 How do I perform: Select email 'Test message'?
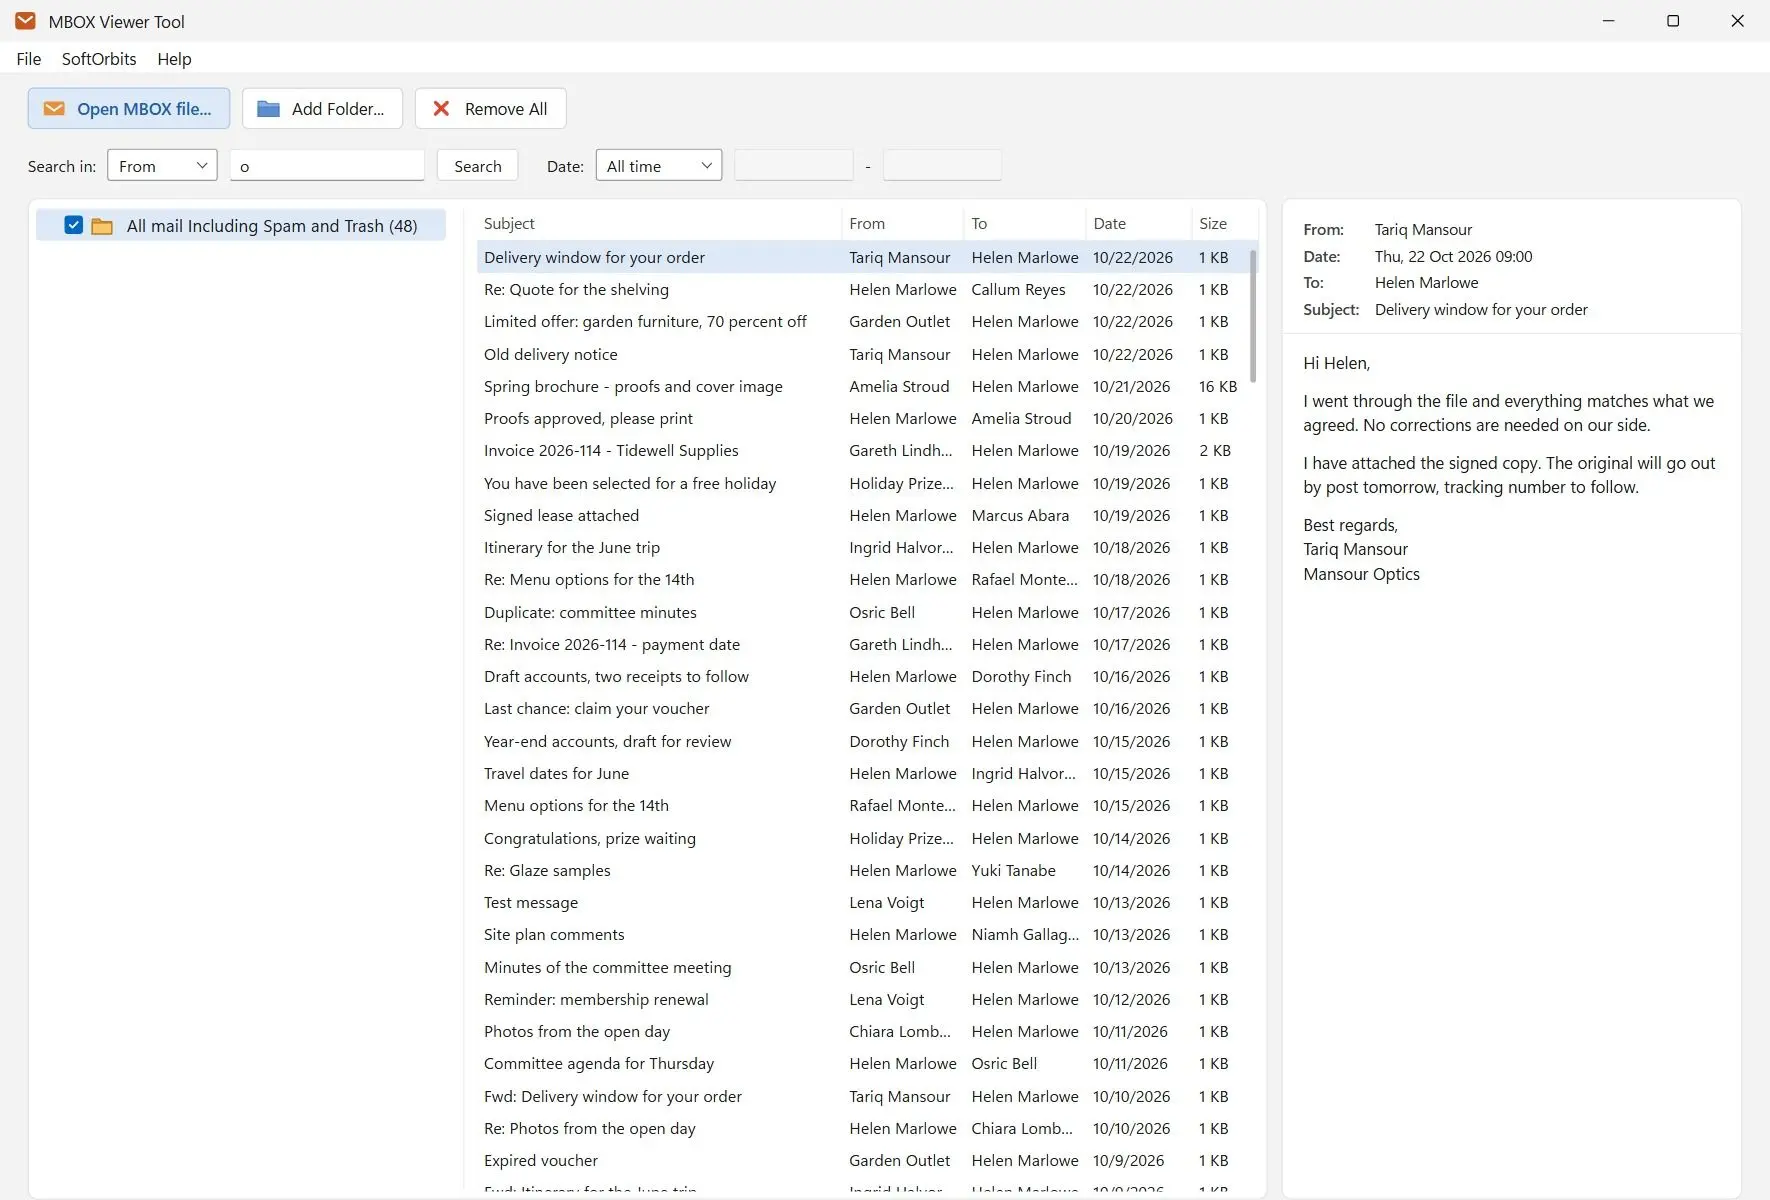click(862, 902)
